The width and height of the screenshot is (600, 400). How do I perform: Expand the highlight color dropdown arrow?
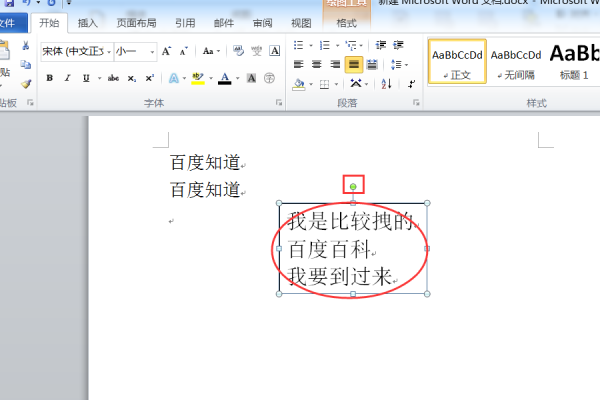[211, 78]
